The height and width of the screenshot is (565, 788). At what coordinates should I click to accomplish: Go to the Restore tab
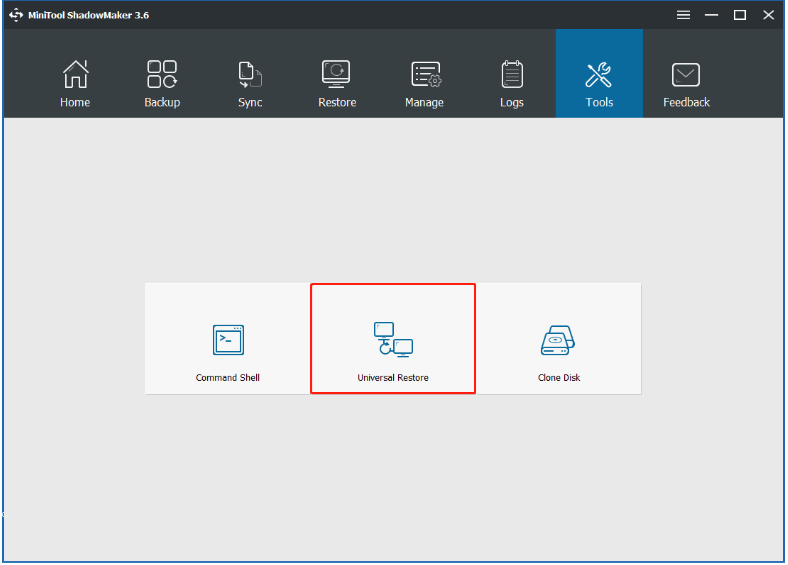pos(337,83)
